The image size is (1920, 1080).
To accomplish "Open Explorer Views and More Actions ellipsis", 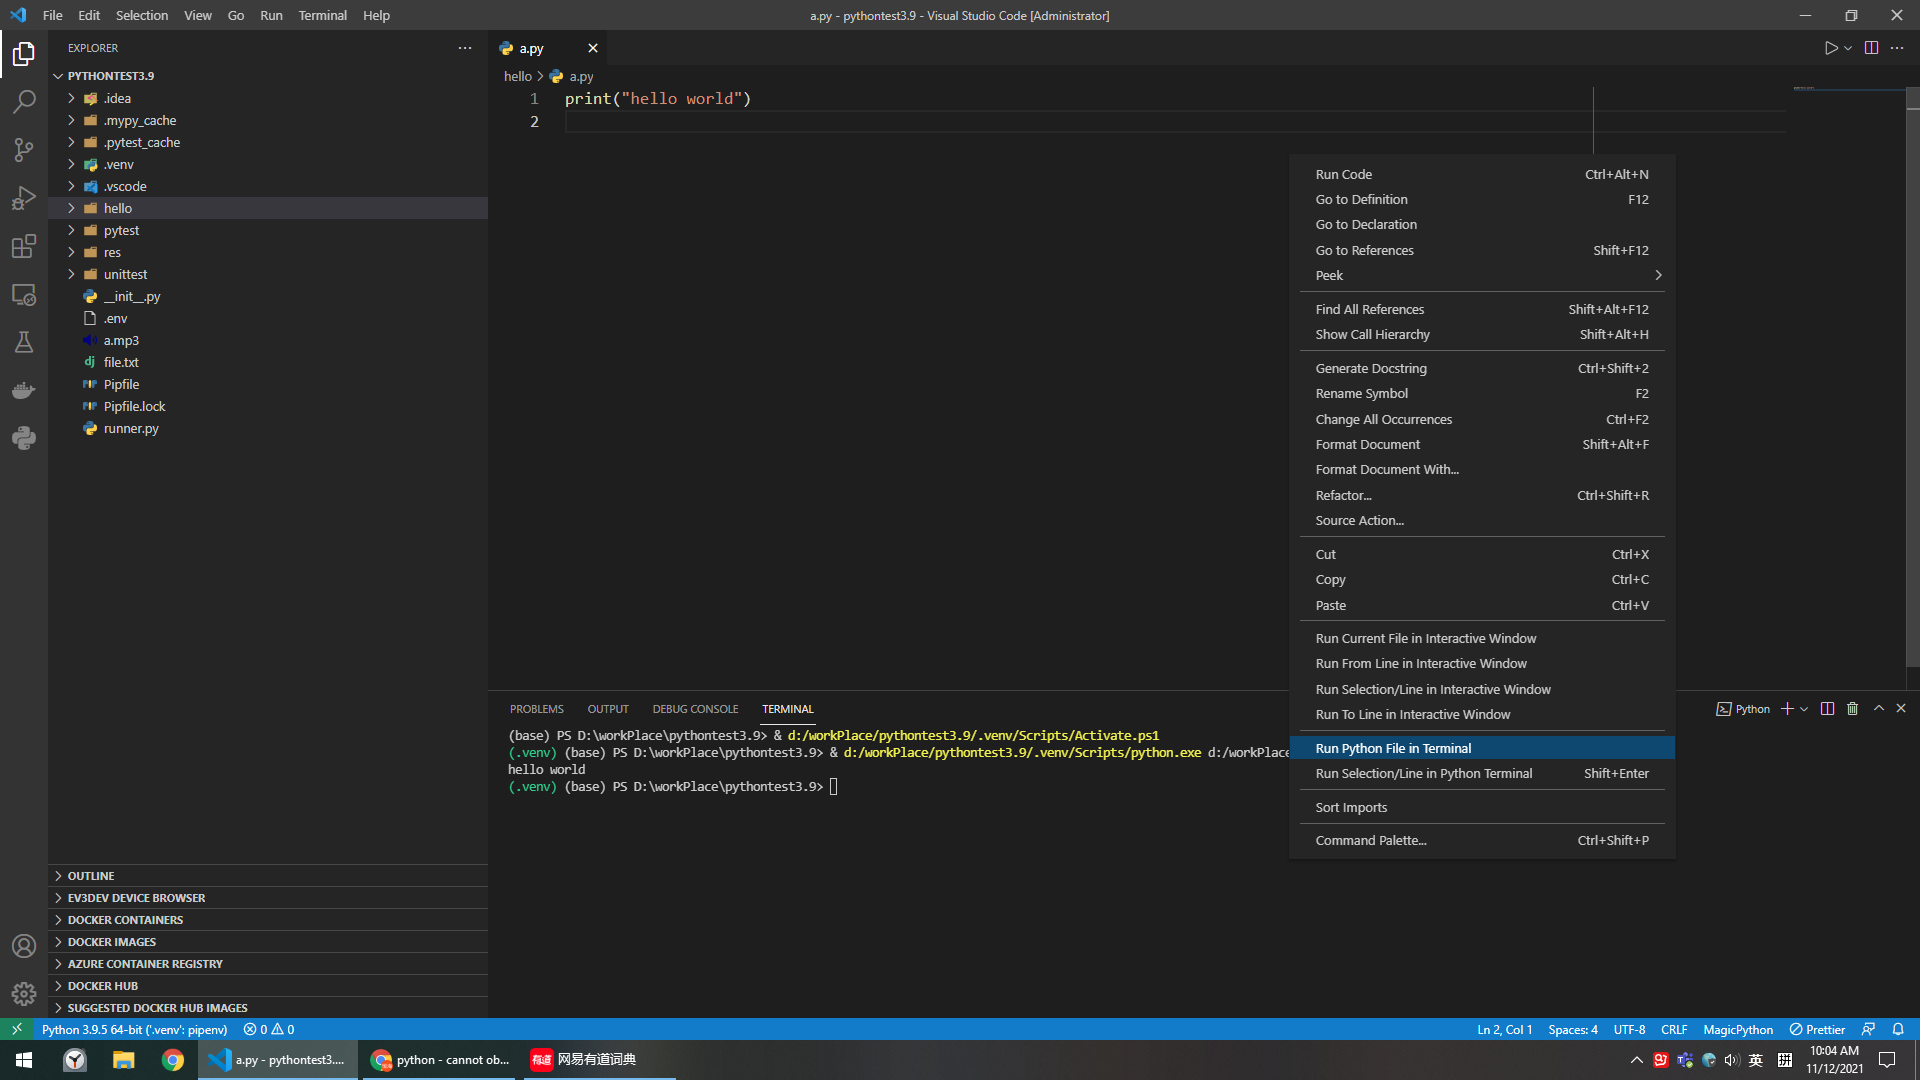I will tap(465, 48).
